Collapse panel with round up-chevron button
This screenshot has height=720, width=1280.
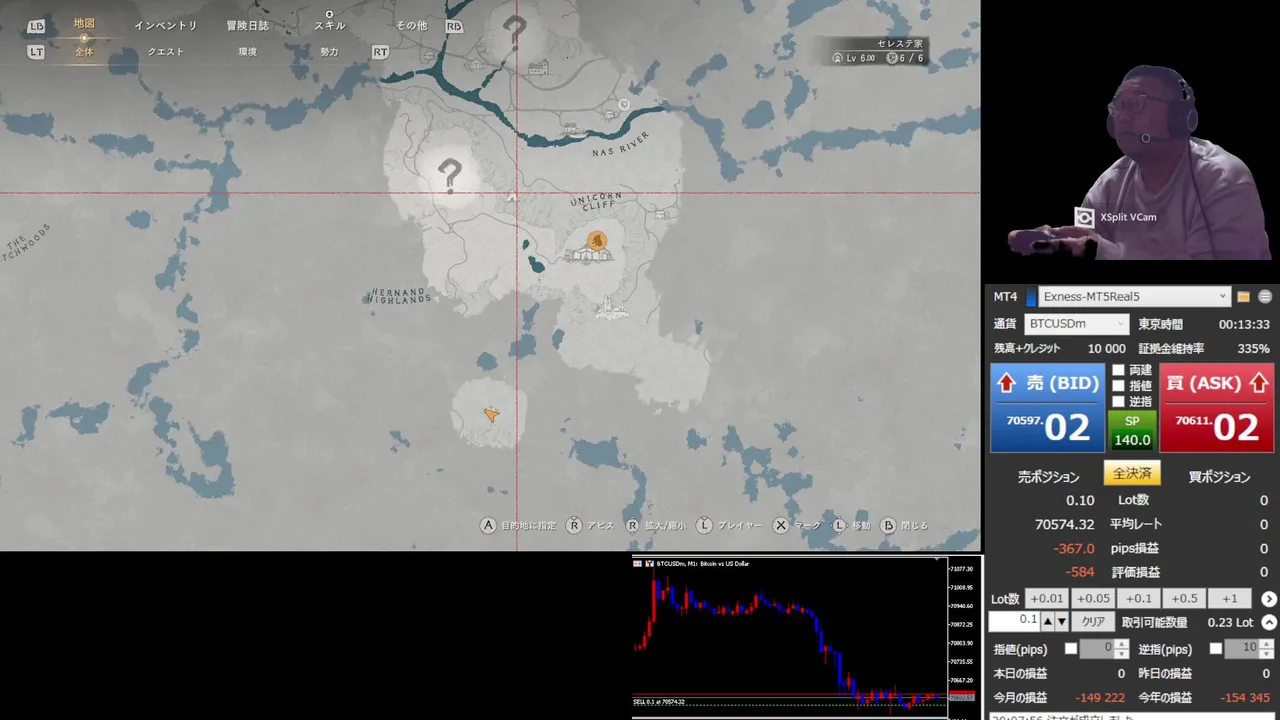pyautogui.click(x=1269, y=622)
